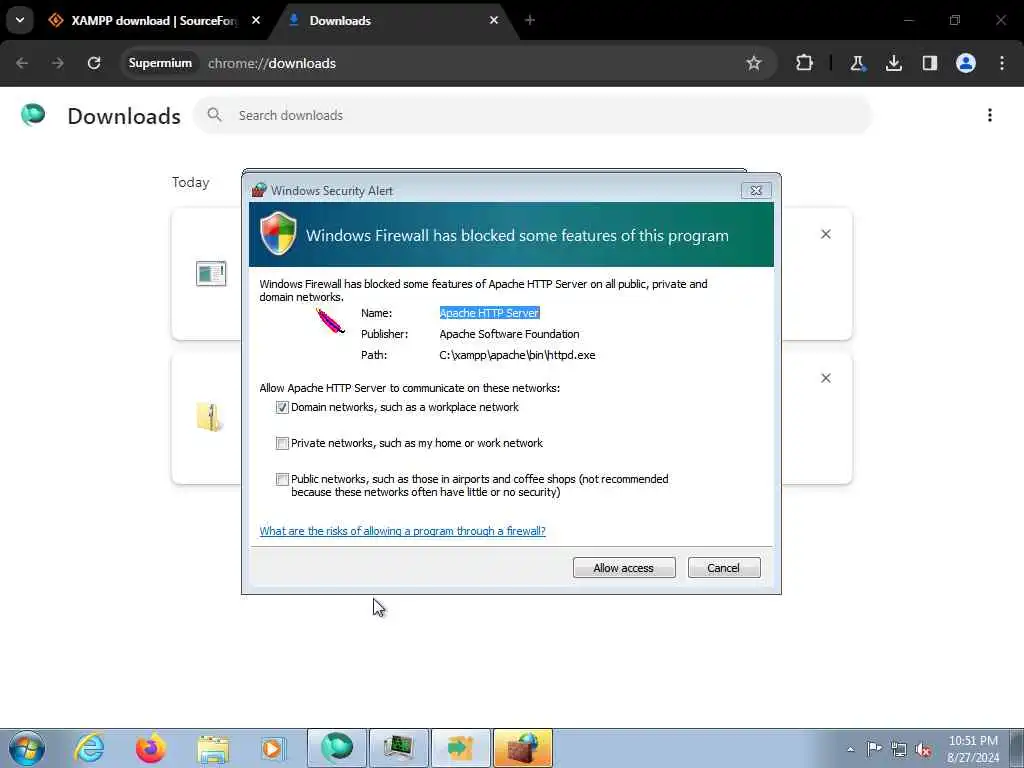Click the zip folder icon in second download
This screenshot has height=768, width=1024.
(x=210, y=417)
